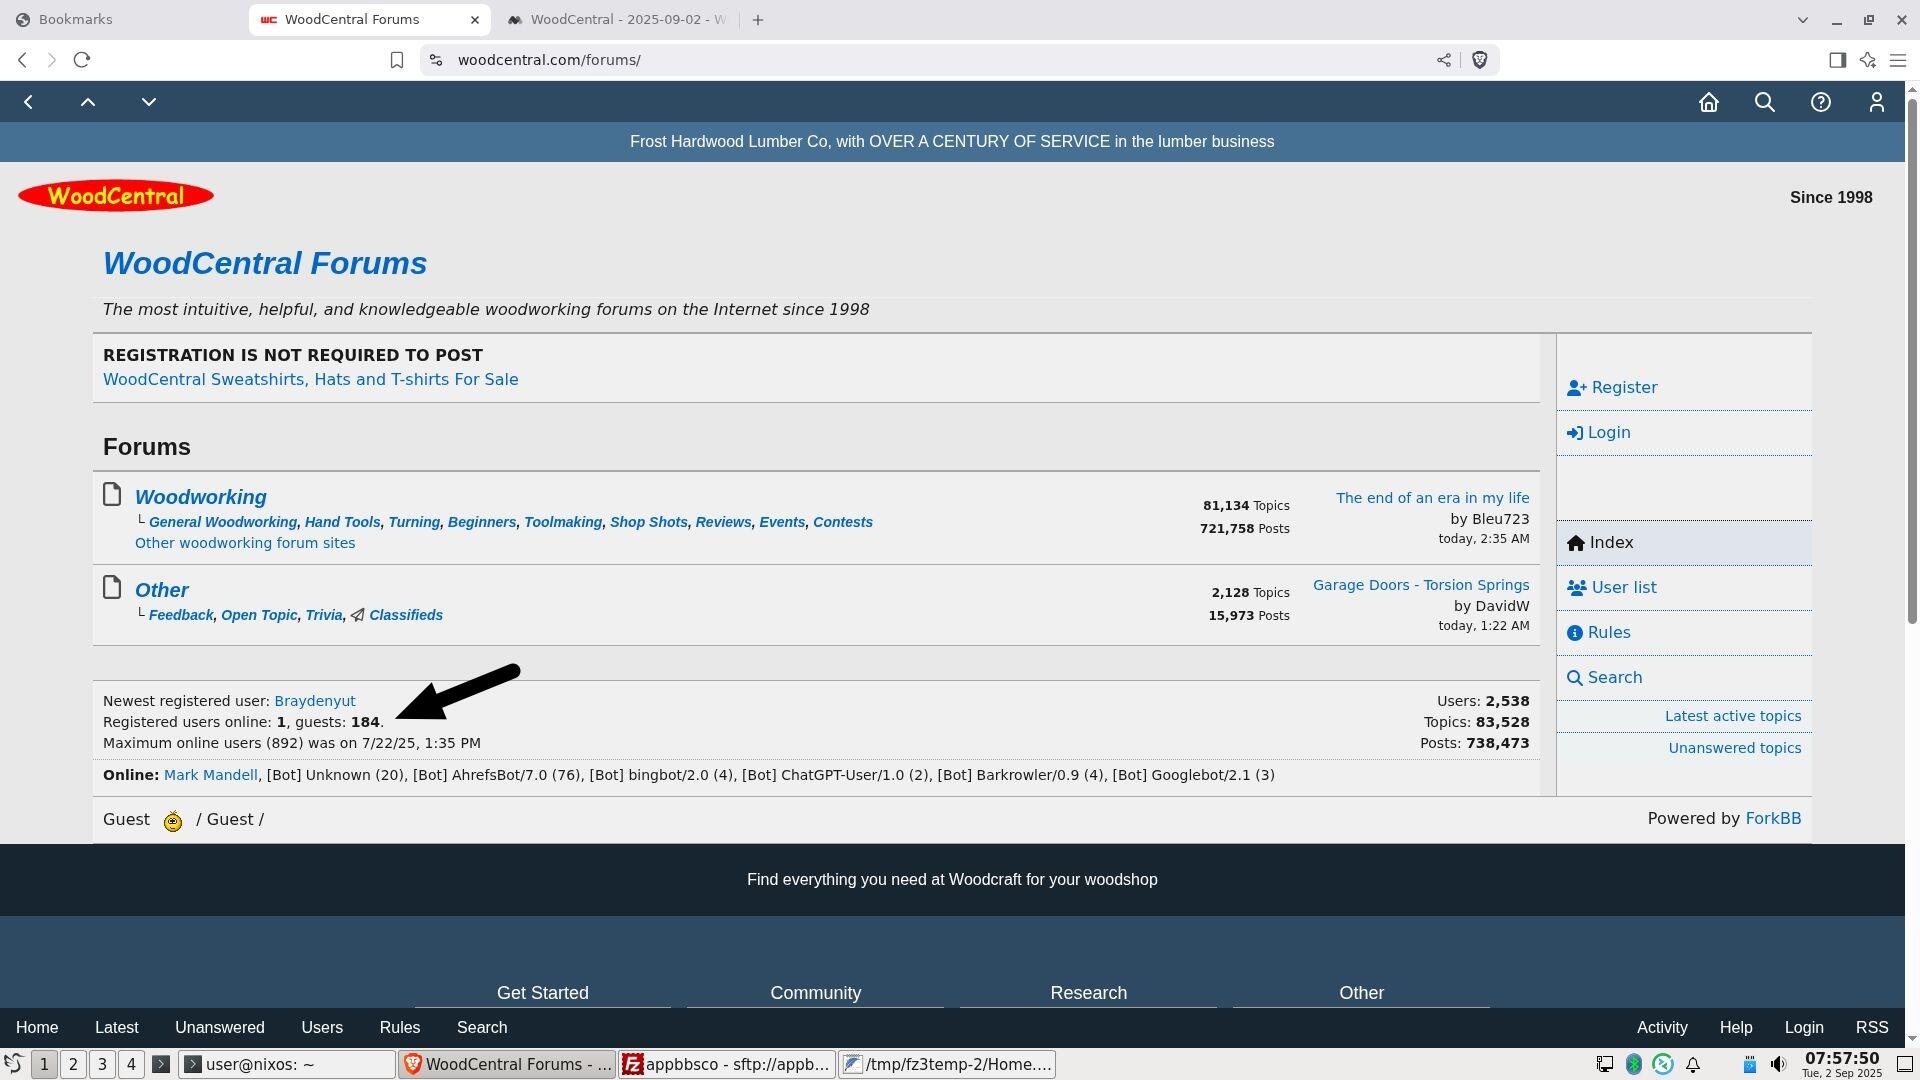Viewport: 1920px width, 1080px height.
Task: Open the user@nixos terminal taskbar item
Action: coord(287,1065)
